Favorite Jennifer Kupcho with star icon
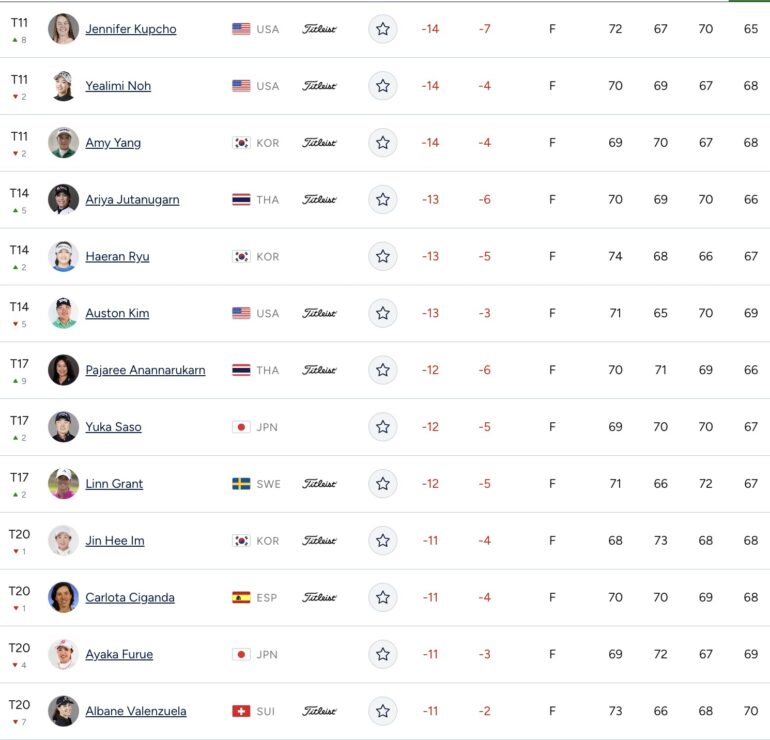Viewport: 770px width, 740px height. [383, 29]
